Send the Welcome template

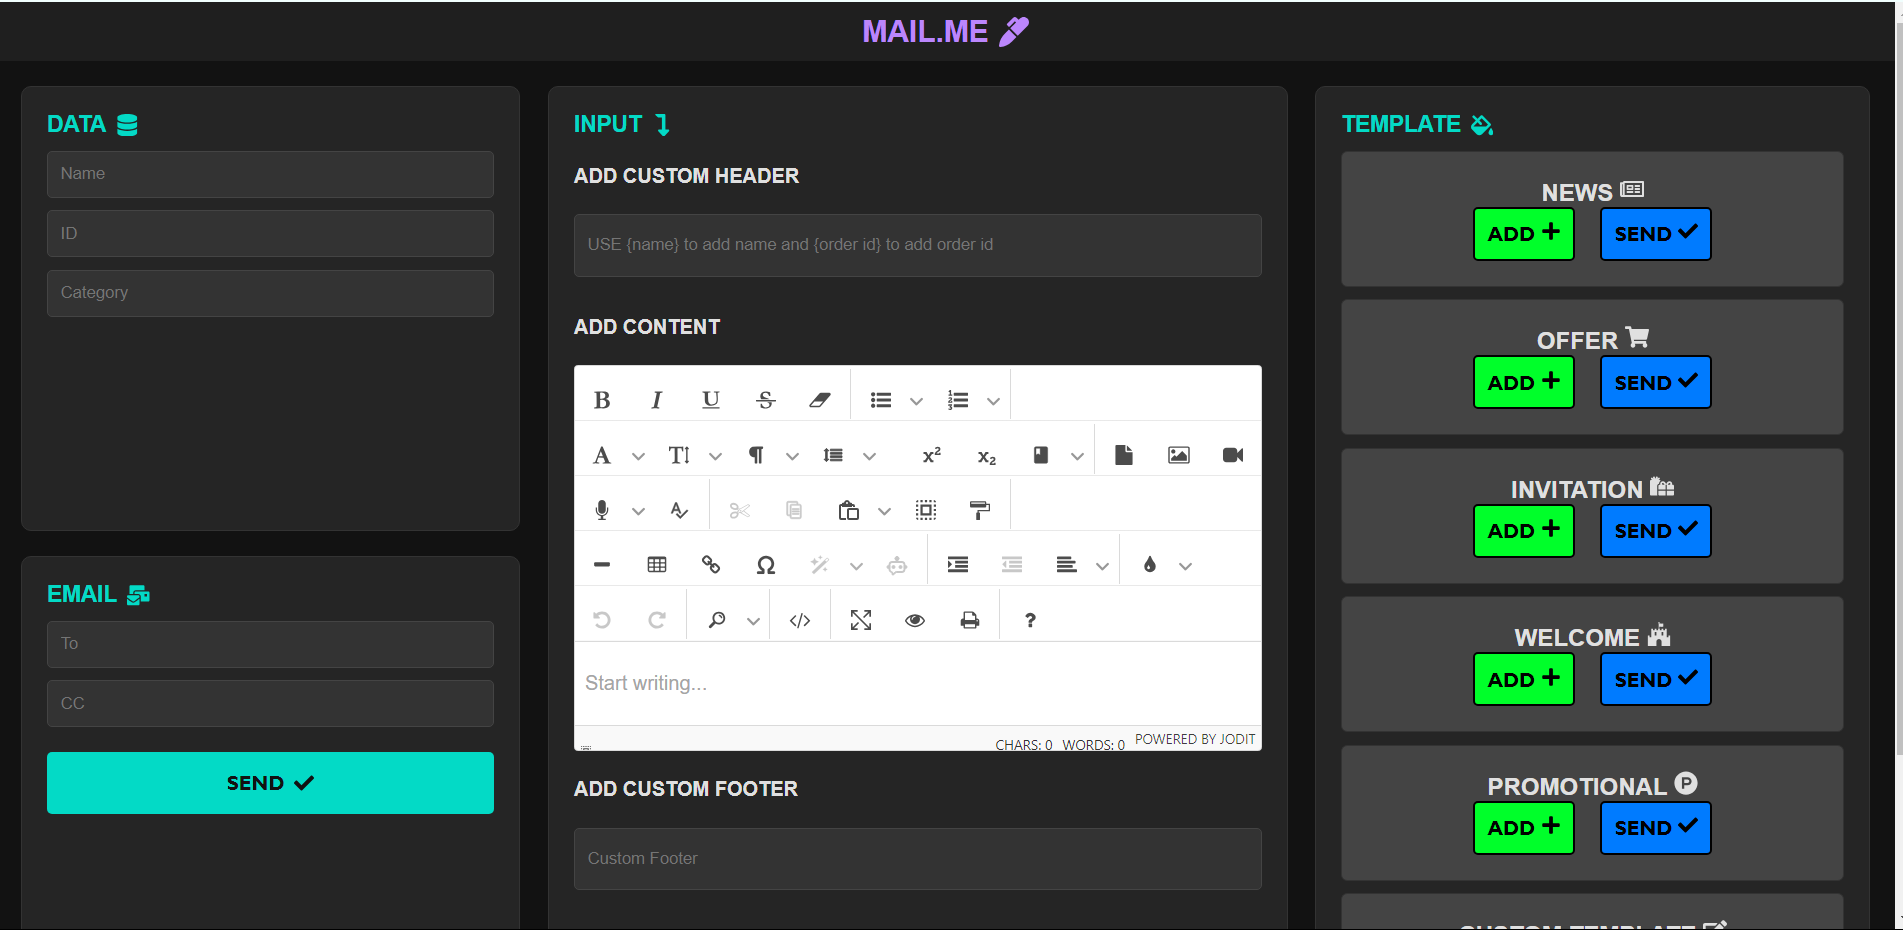point(1655,679)
